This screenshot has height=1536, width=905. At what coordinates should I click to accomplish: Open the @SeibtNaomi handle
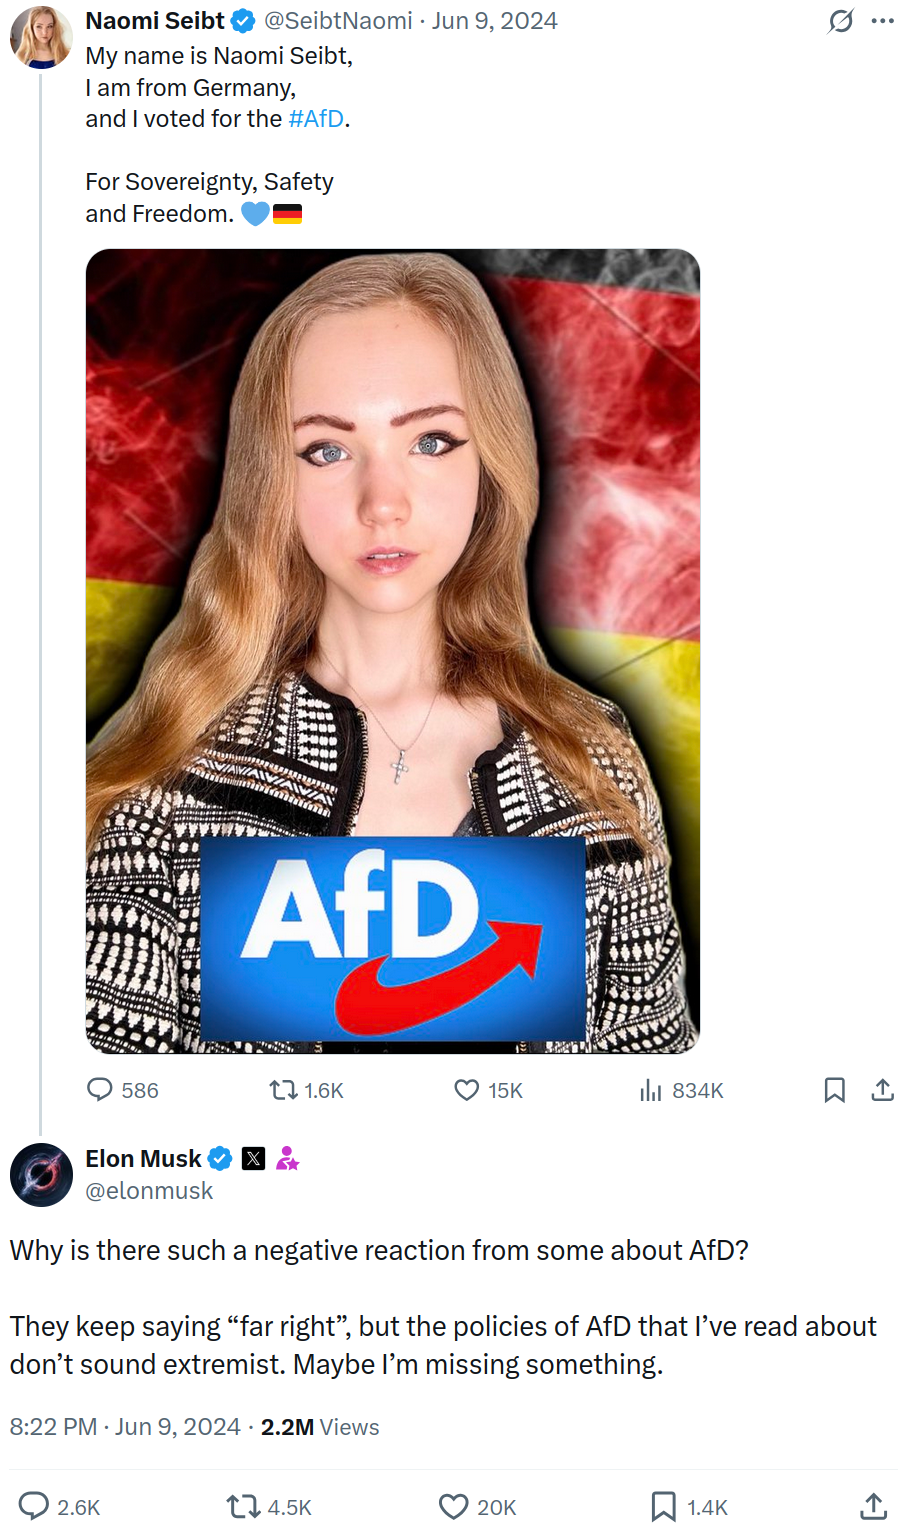point(338,21)
